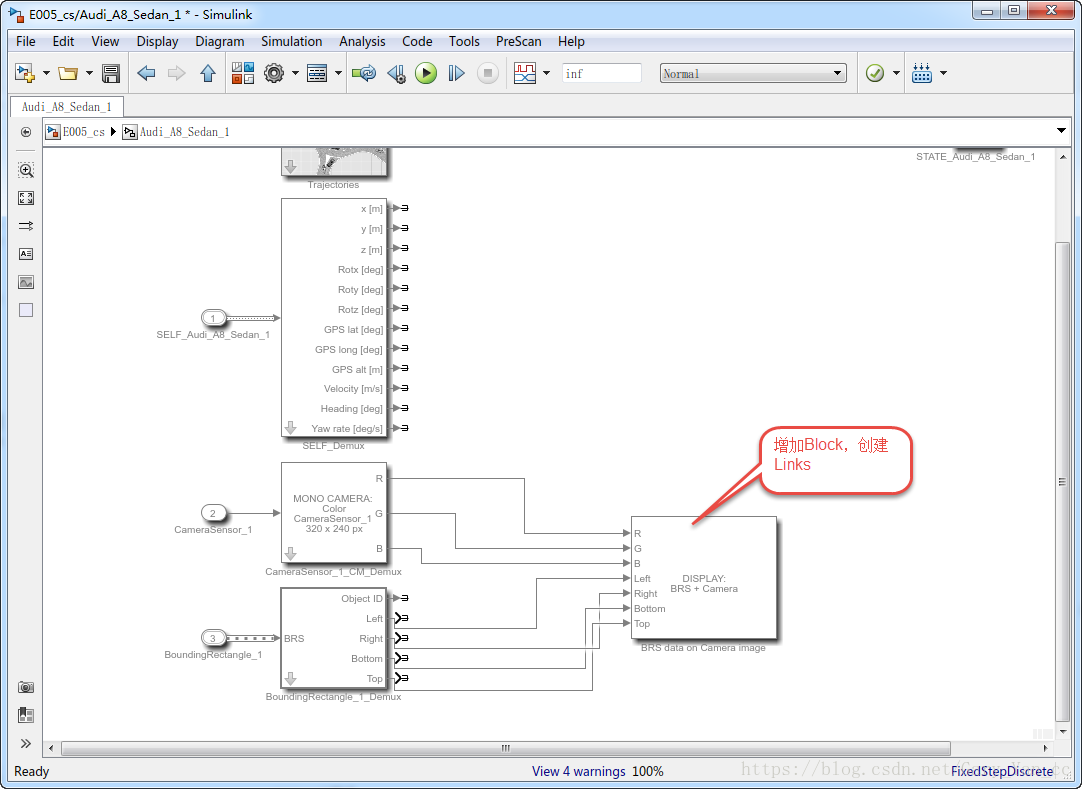Go forward with the right arrow icon
1082x789 pixels.
[x=177, y=73]
